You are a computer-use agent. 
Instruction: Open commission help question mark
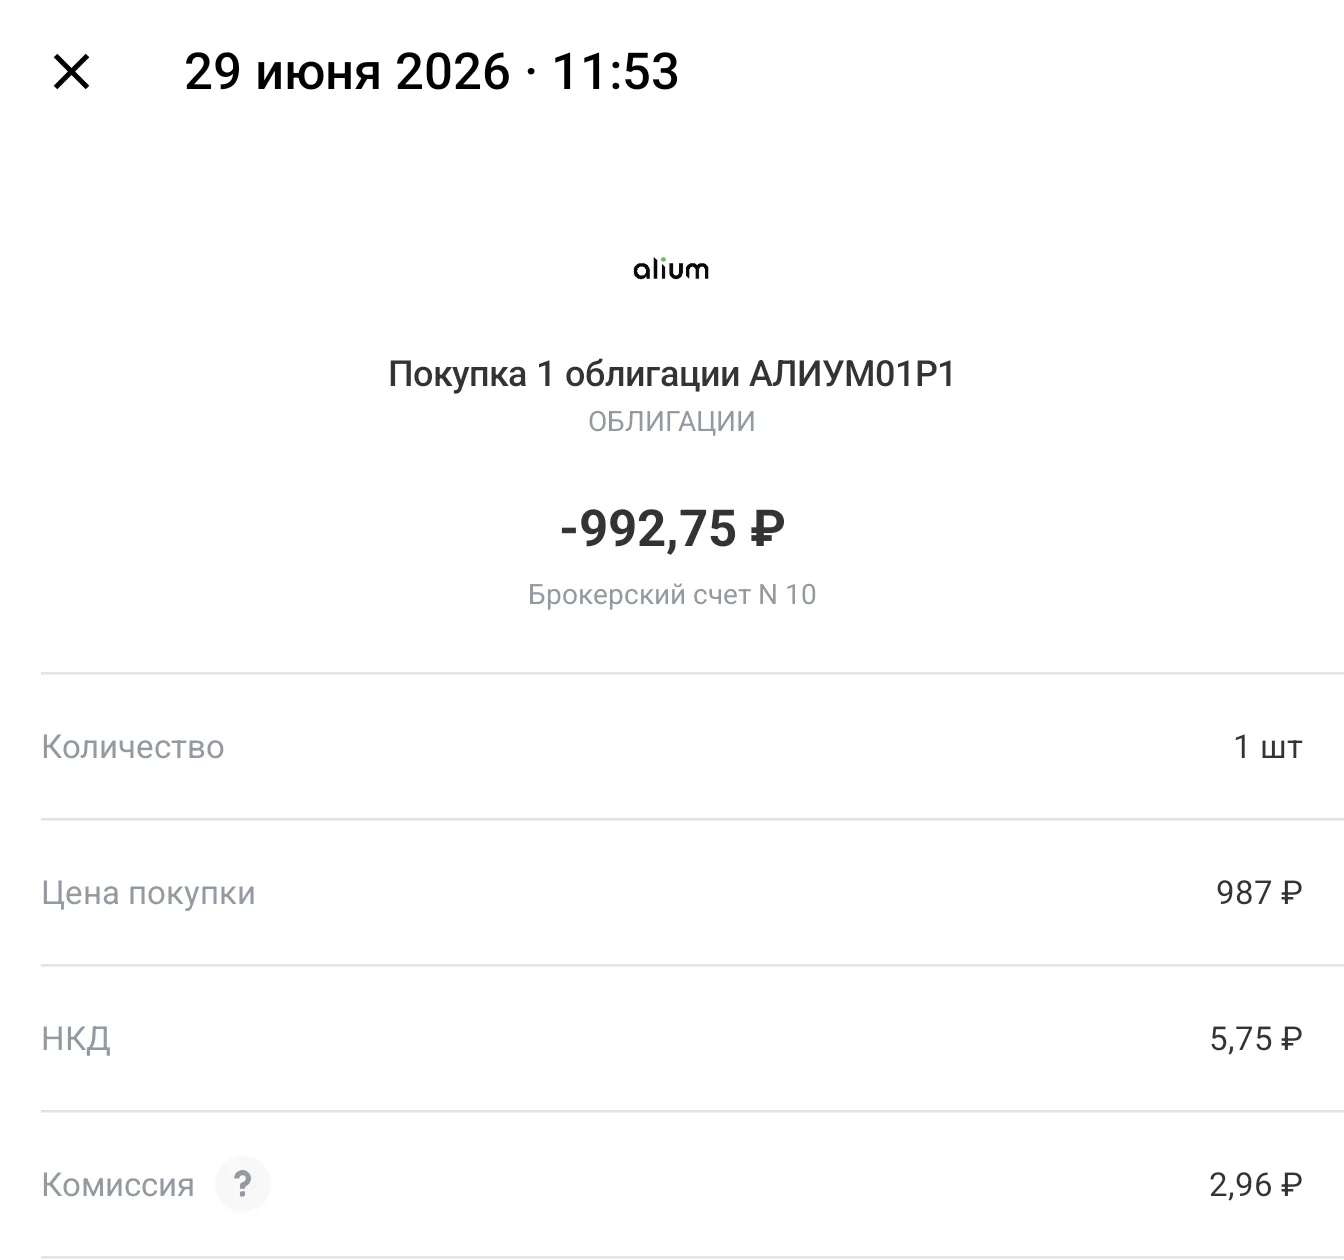(x=242, y=1185)
